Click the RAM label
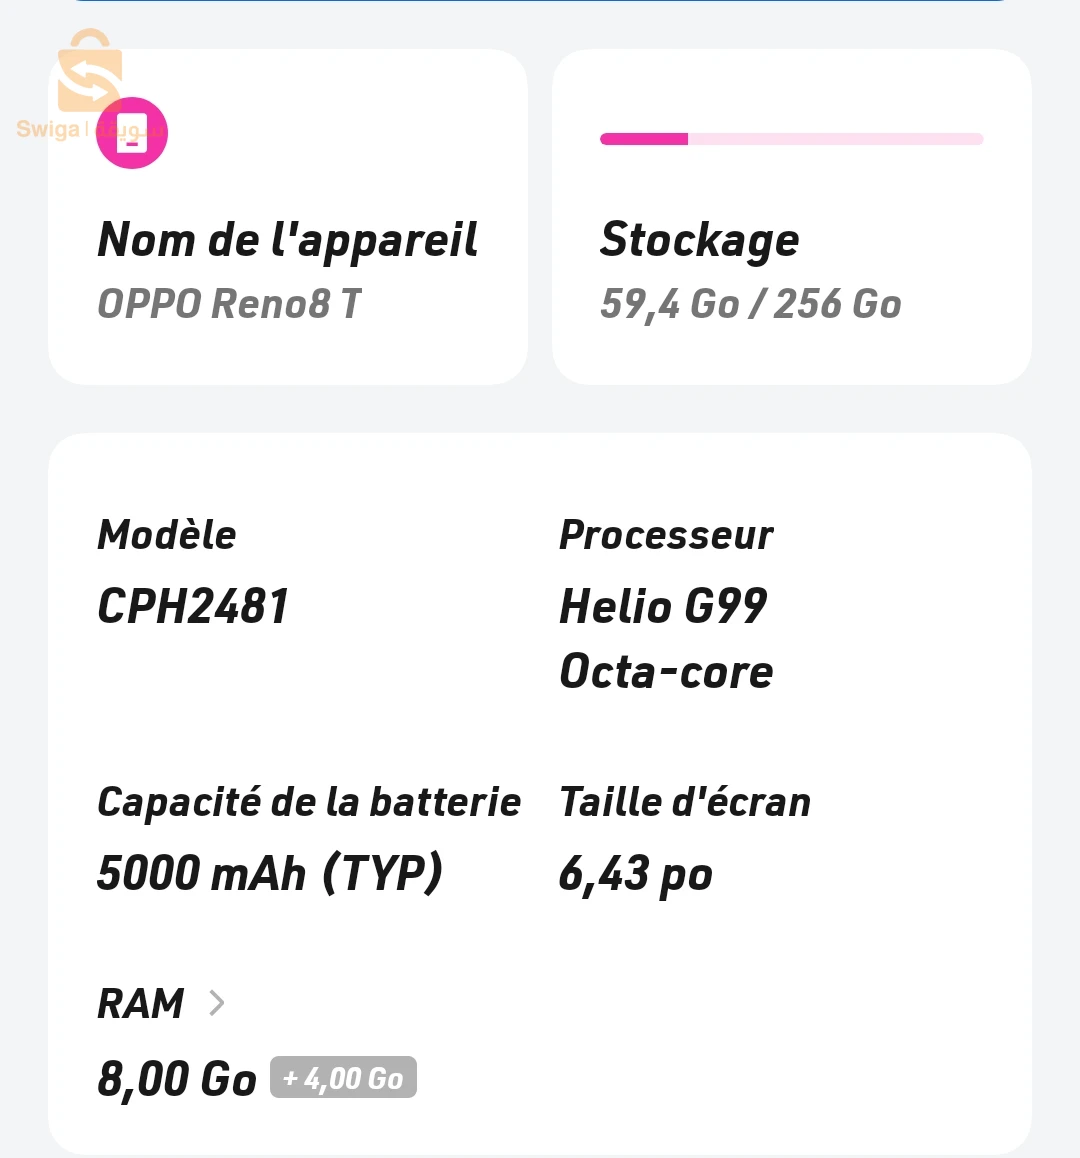The height and width of the screenshot is (1158, 1080). pyautogui.click(x=140, y=1004)
